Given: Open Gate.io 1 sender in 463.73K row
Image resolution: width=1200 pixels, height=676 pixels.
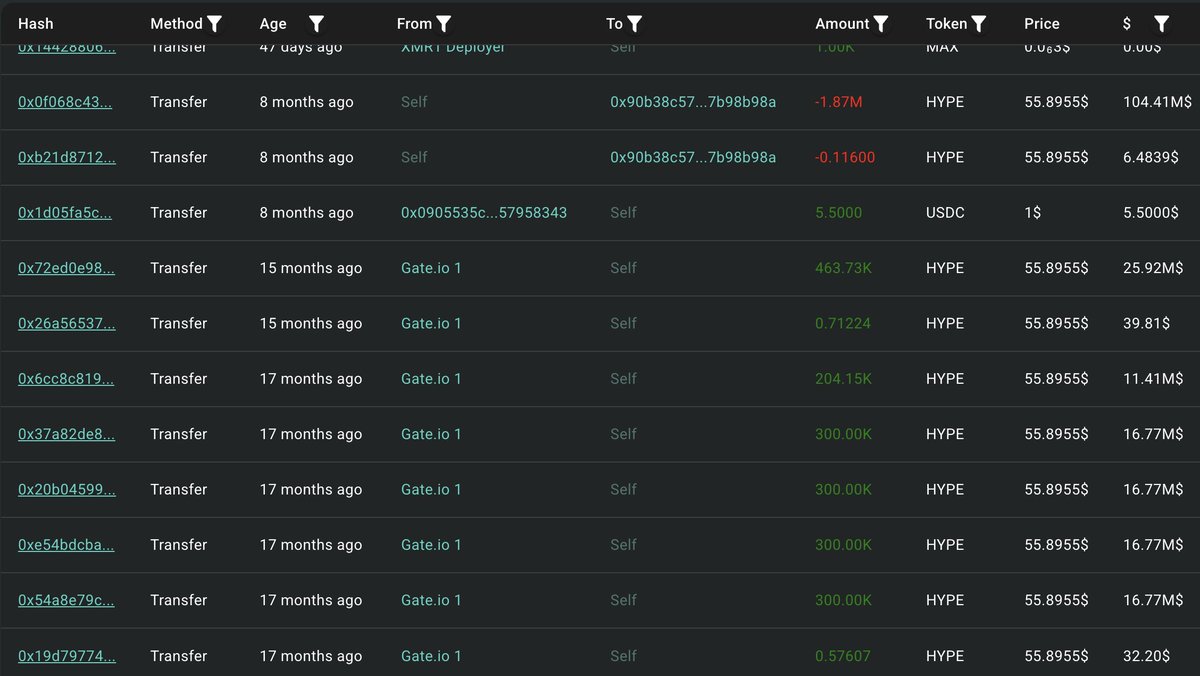Looking at the screenshot, I should 431,268.
